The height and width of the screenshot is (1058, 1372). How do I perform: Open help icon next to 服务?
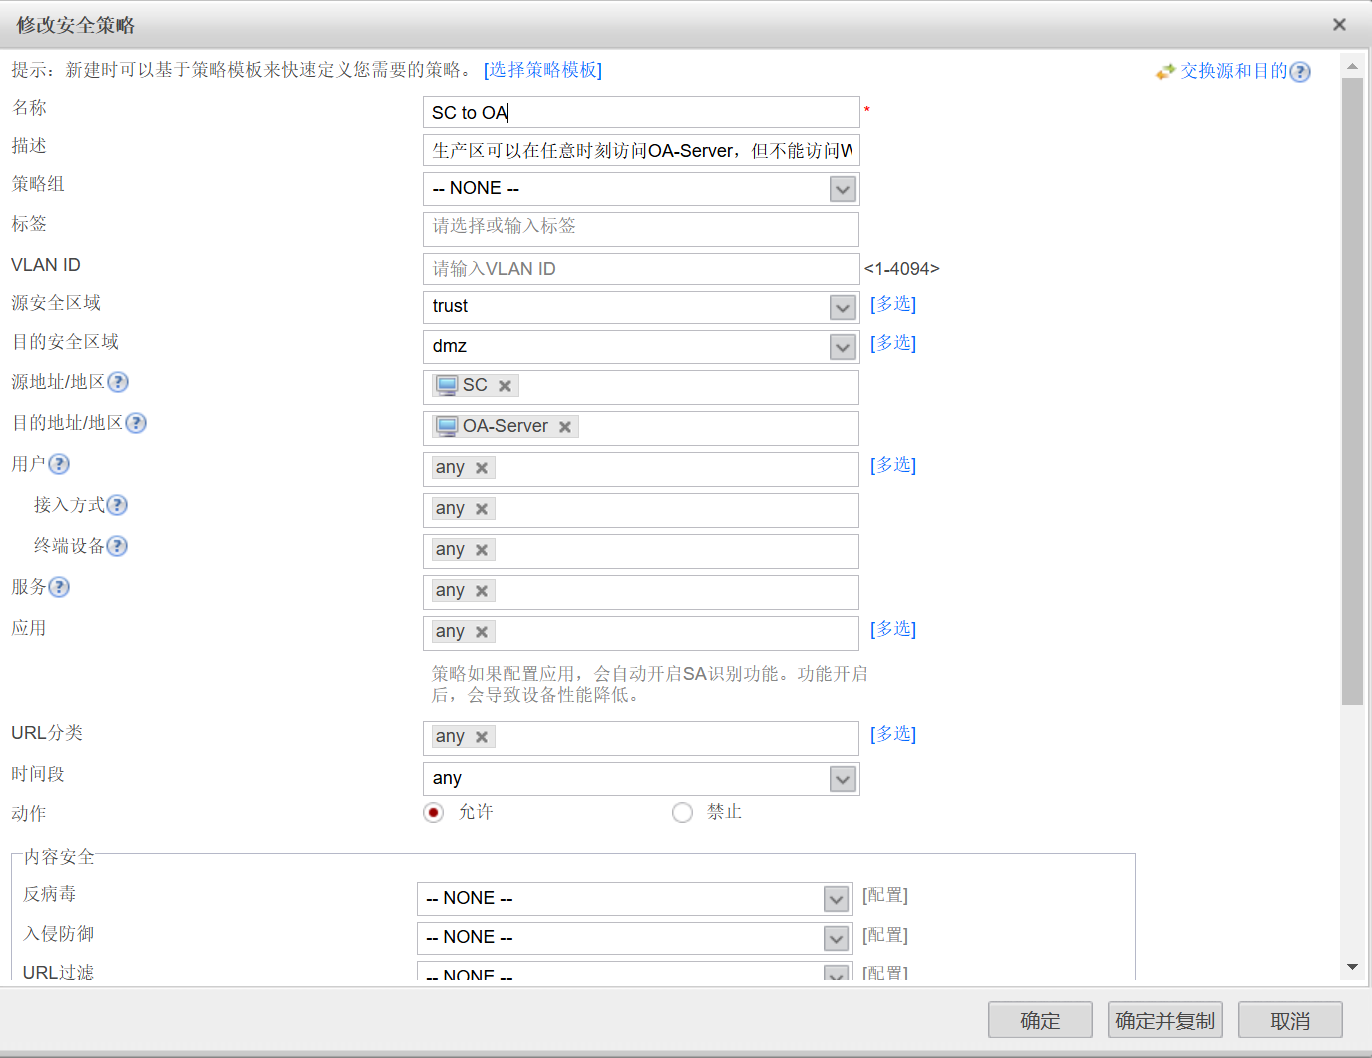(x=59, y=587)
